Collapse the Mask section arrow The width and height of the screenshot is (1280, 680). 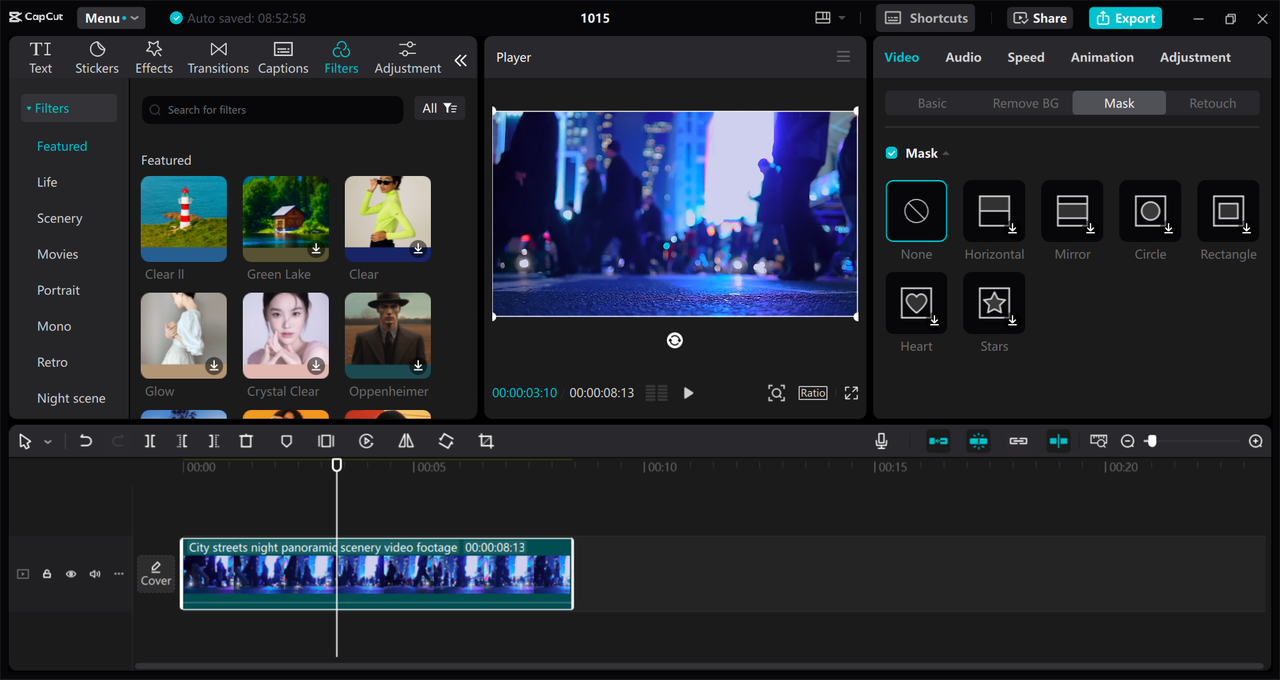click(x=946, y=153)
